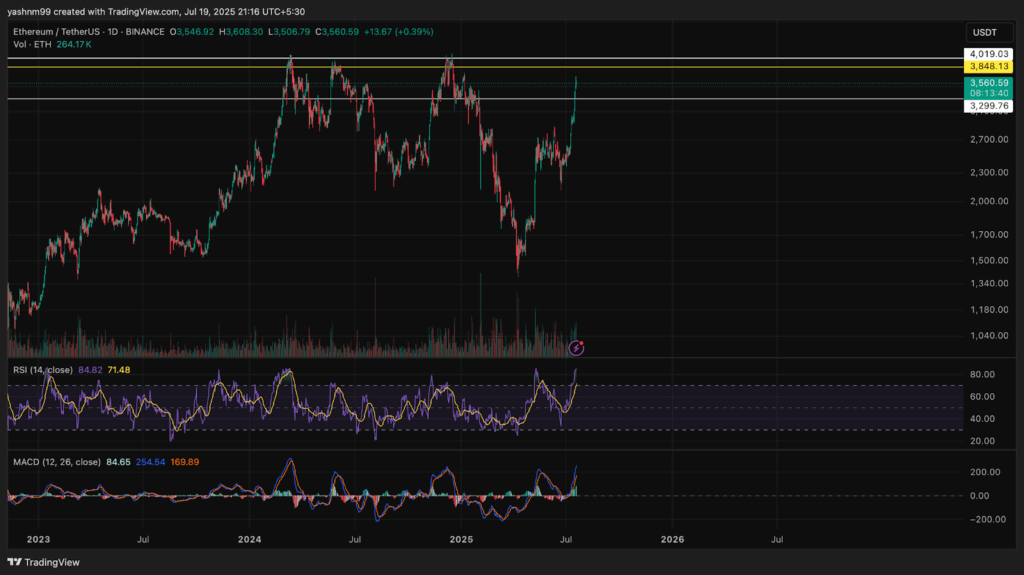1024x575 pixels.
Task: Click the 2023 marker on time axis
Action: [38, 539]
